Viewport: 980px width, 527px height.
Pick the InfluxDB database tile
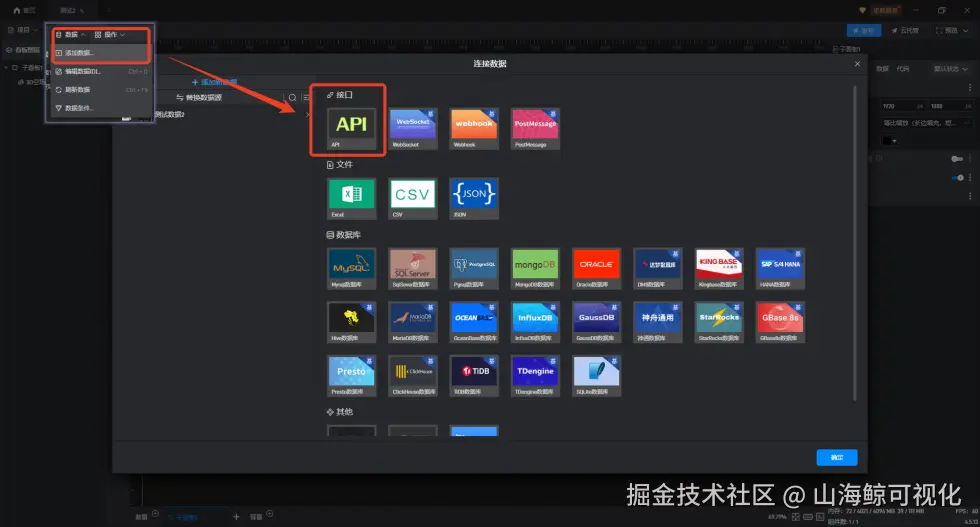coord(536,323)
